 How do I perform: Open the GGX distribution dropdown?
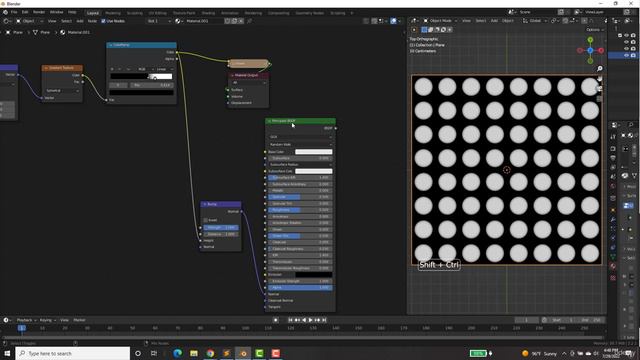pyautogui.click(x=300, y=137)
